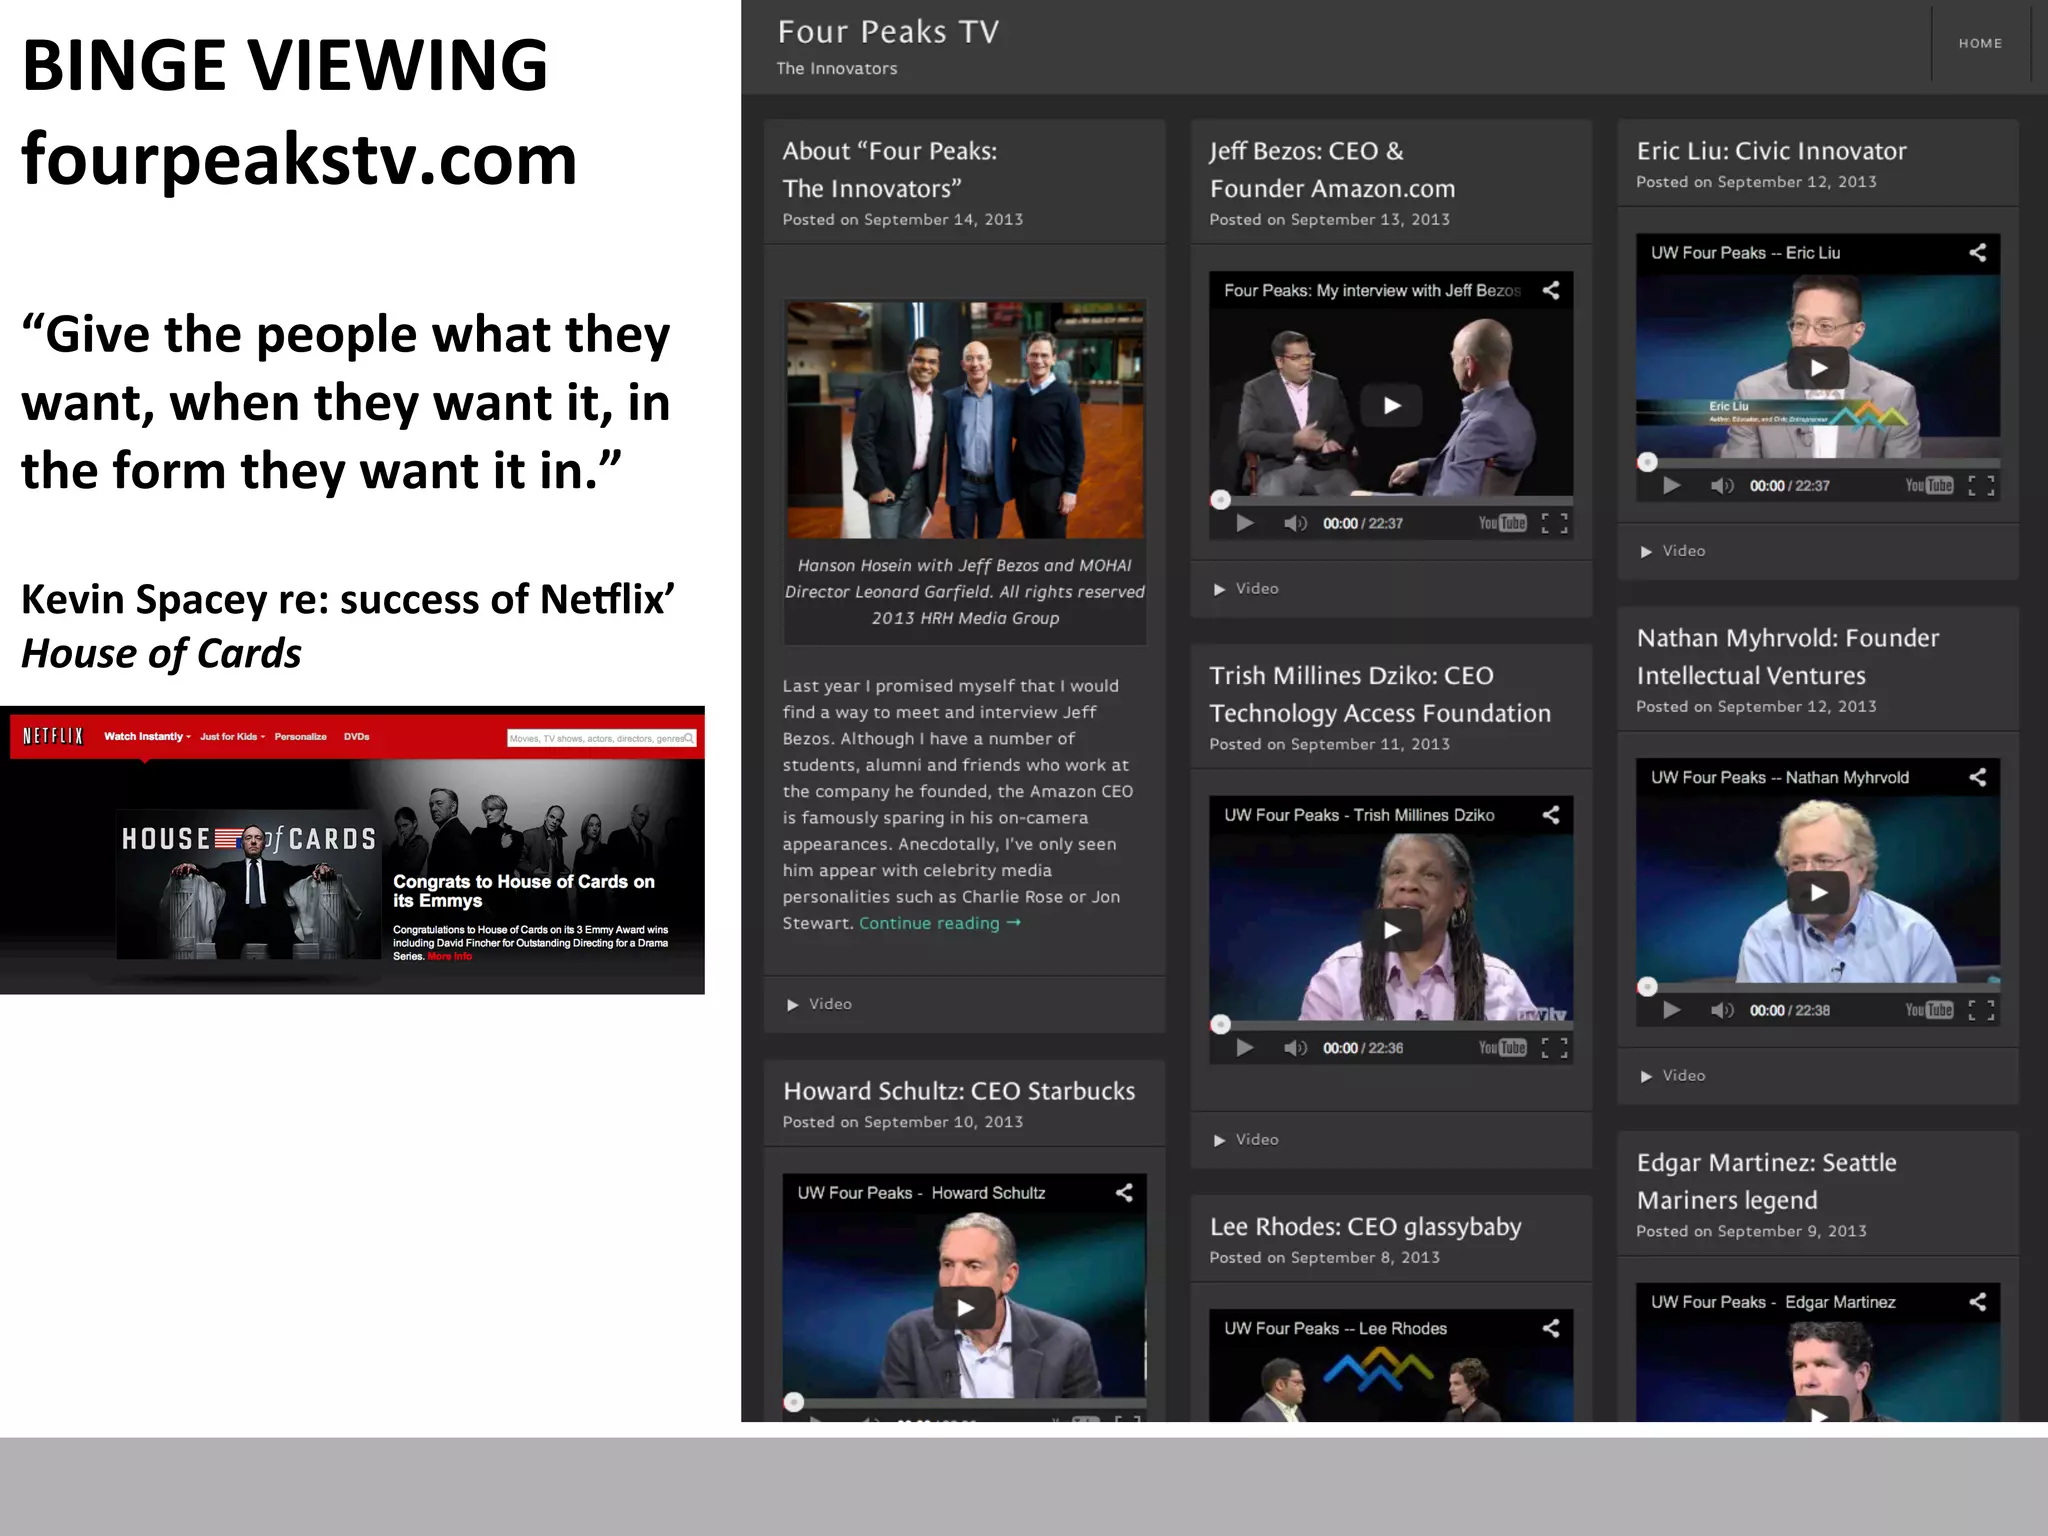Select Netflix Personalize menu item
This screenshot has width=2048, height=1536.
click(300, 736)
